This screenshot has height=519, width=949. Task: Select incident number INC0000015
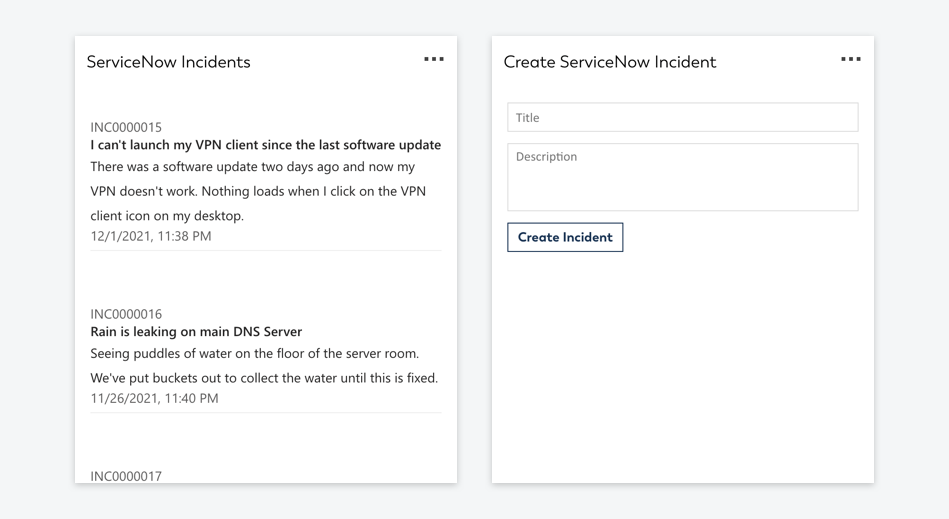126,127
